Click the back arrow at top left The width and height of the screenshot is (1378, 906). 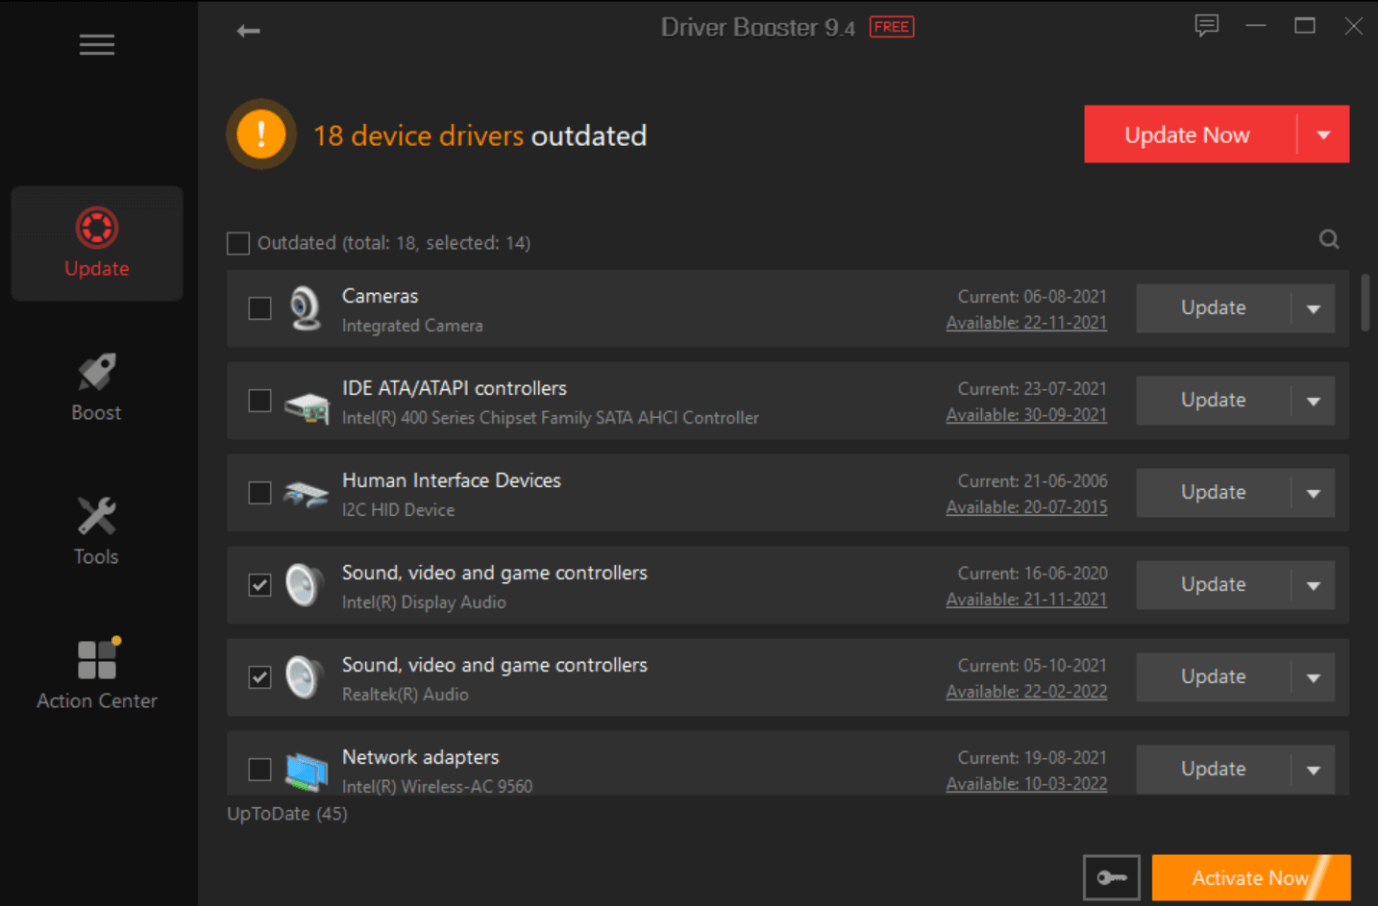click(248, 30)
